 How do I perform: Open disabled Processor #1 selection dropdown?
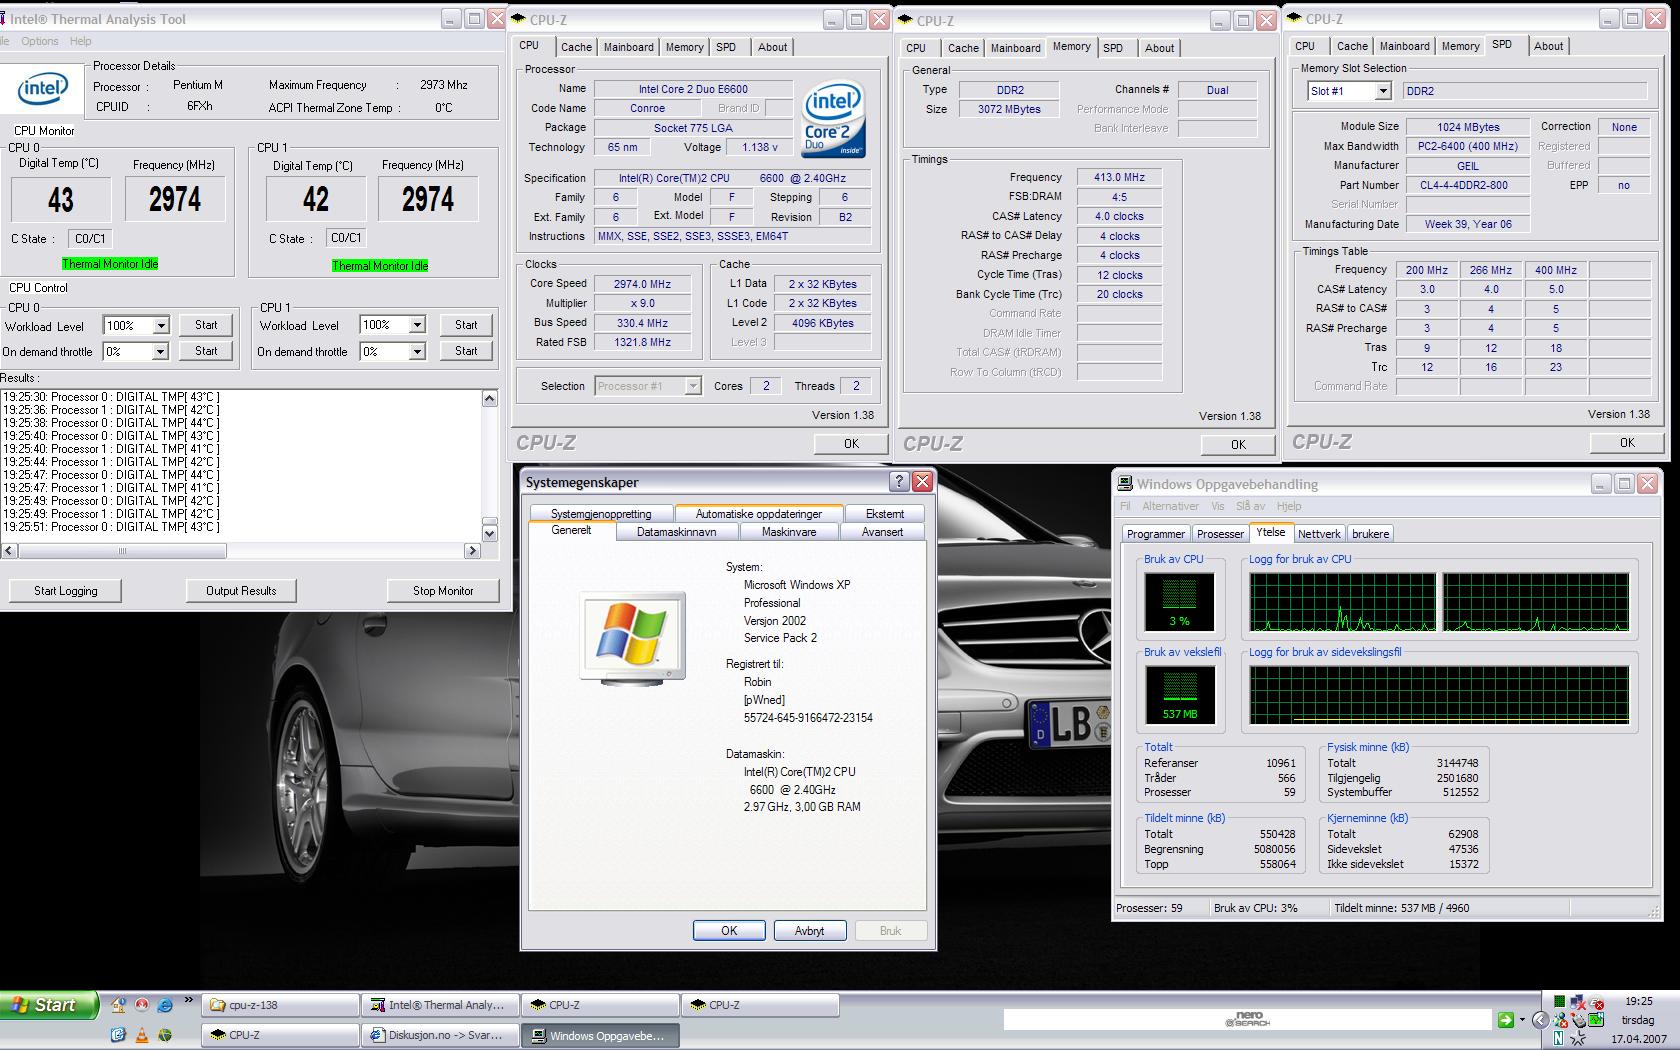point(692,386)
